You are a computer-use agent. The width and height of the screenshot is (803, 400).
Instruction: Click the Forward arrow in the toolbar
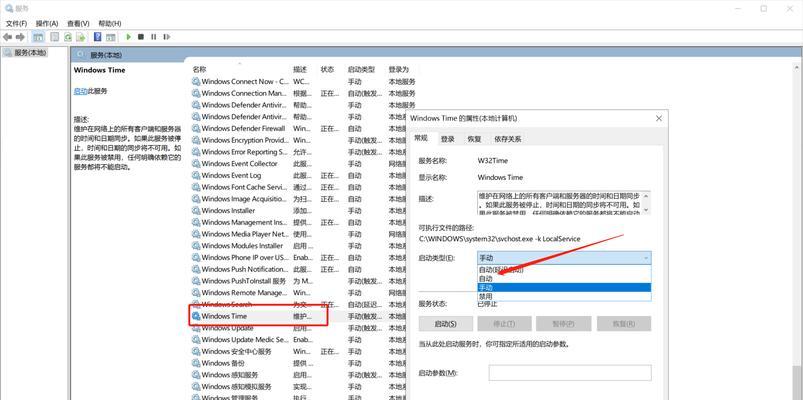click(x=20, y=37)
